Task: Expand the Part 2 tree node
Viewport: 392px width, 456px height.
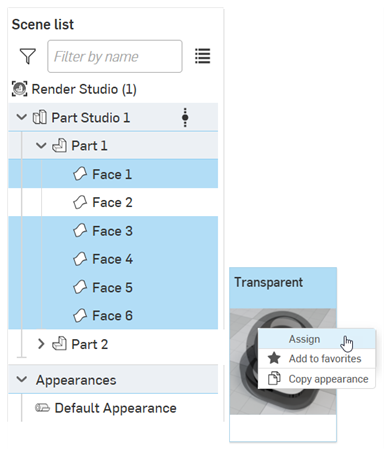Action: pyautogui.click(x=41, y=344)
